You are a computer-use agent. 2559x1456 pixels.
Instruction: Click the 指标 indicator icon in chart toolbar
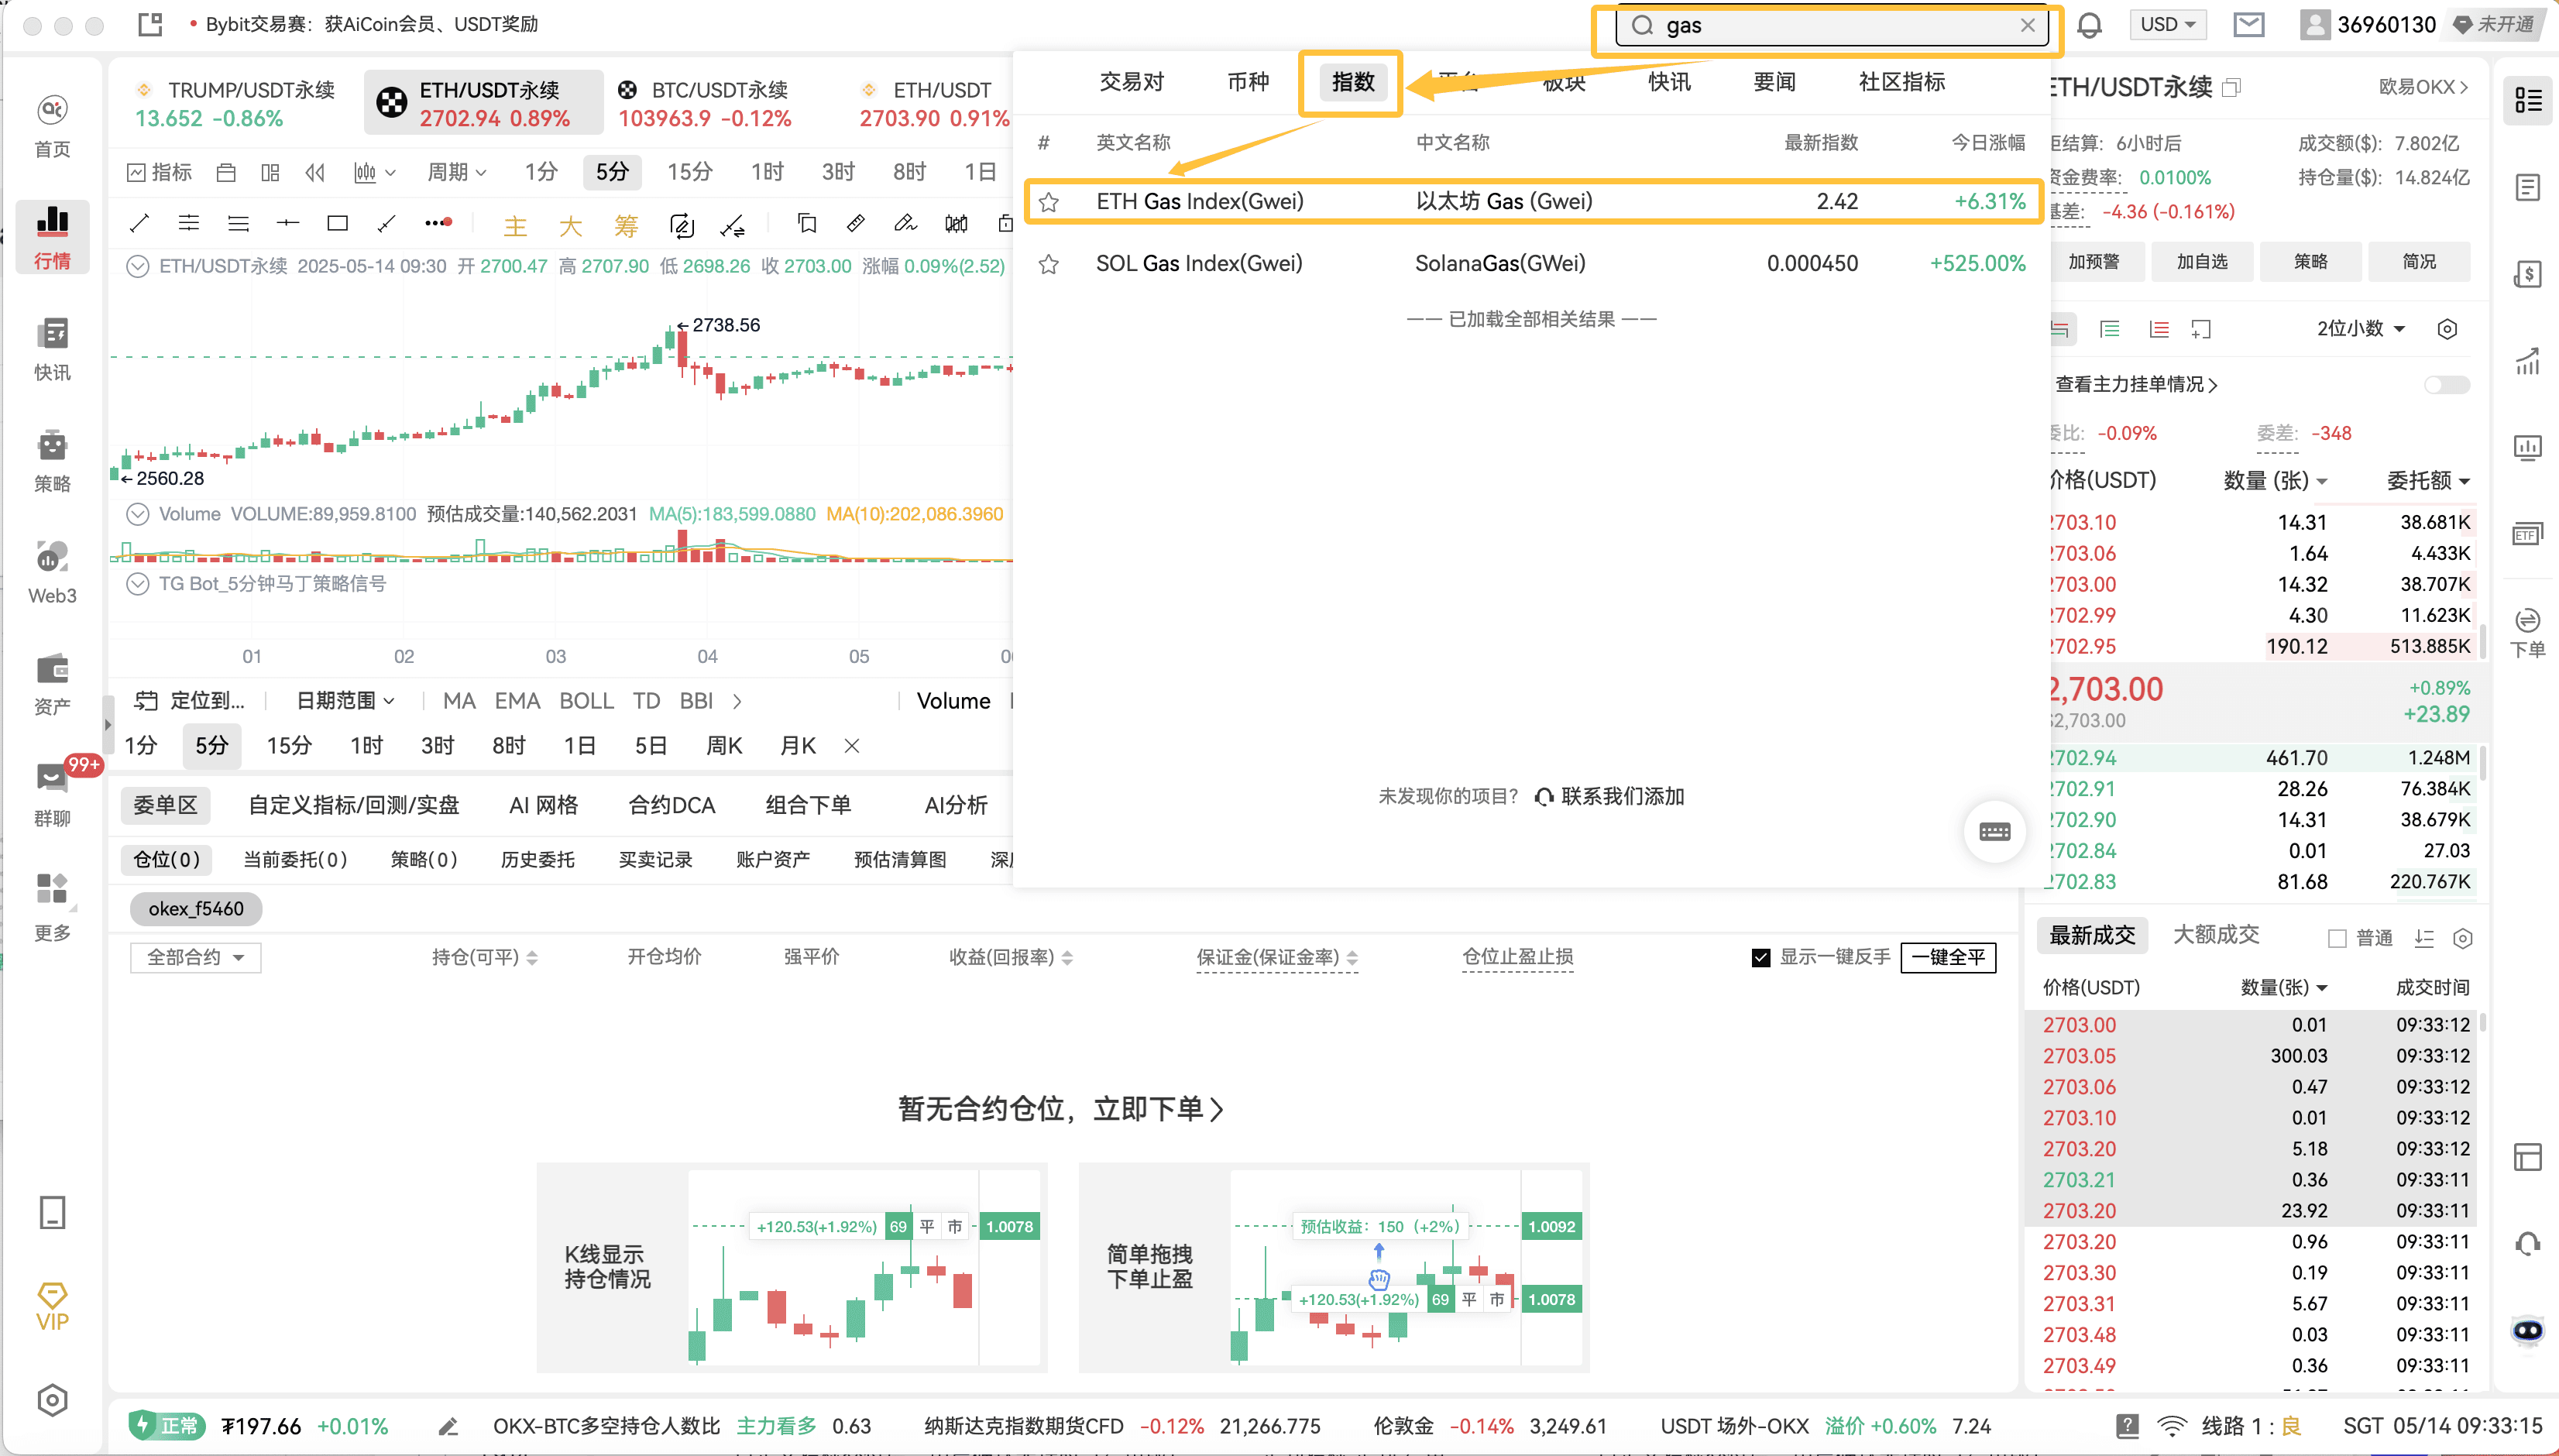(x=159, y=172)
